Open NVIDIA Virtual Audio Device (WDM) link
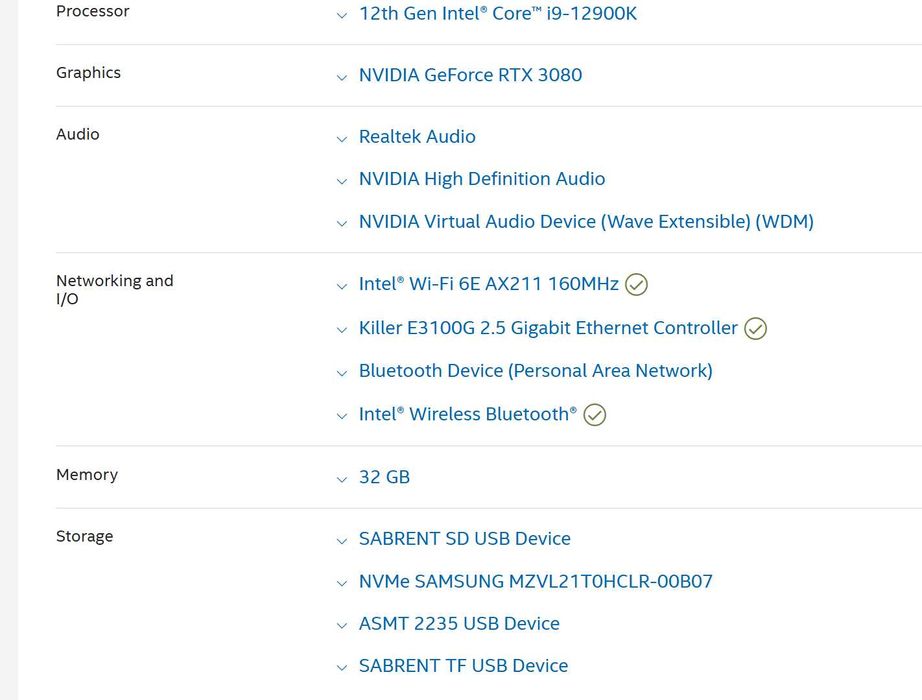Viewport: 922px width, 700px height. [x=586, y=222]
